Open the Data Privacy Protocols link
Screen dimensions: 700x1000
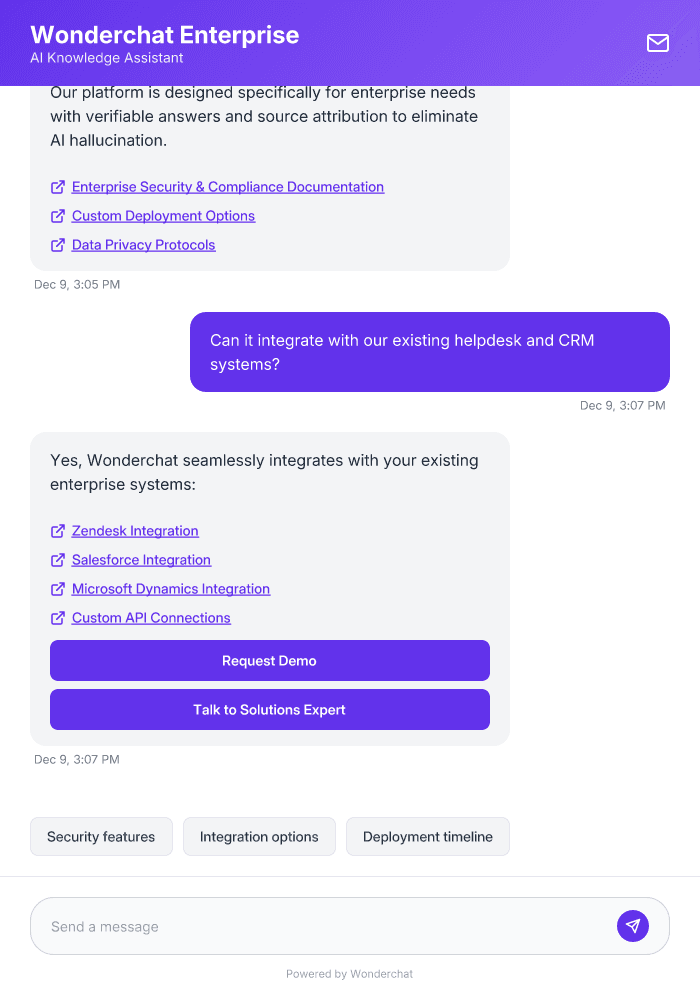[x=143, y=245]
